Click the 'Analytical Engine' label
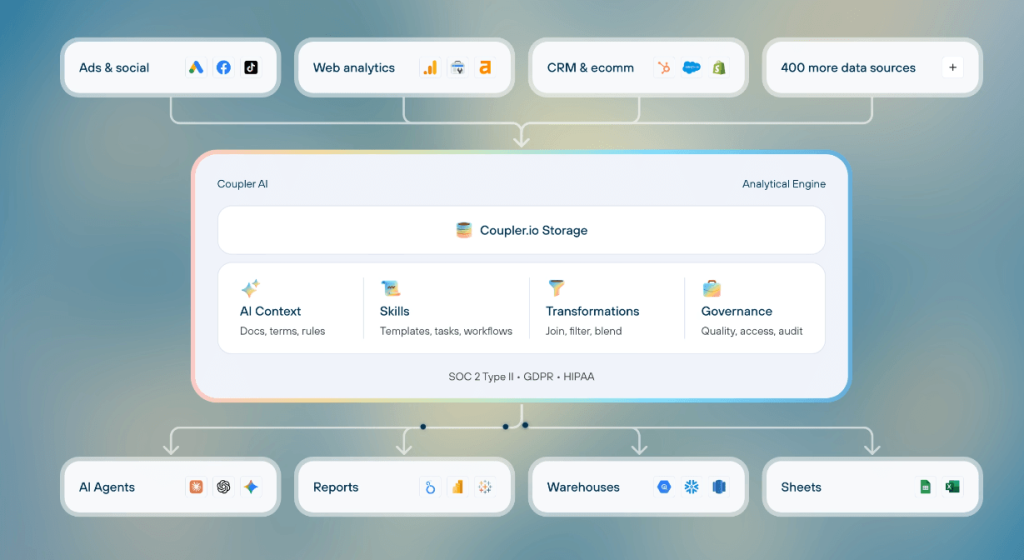1024x560 pixels. (x=784, y=184)
